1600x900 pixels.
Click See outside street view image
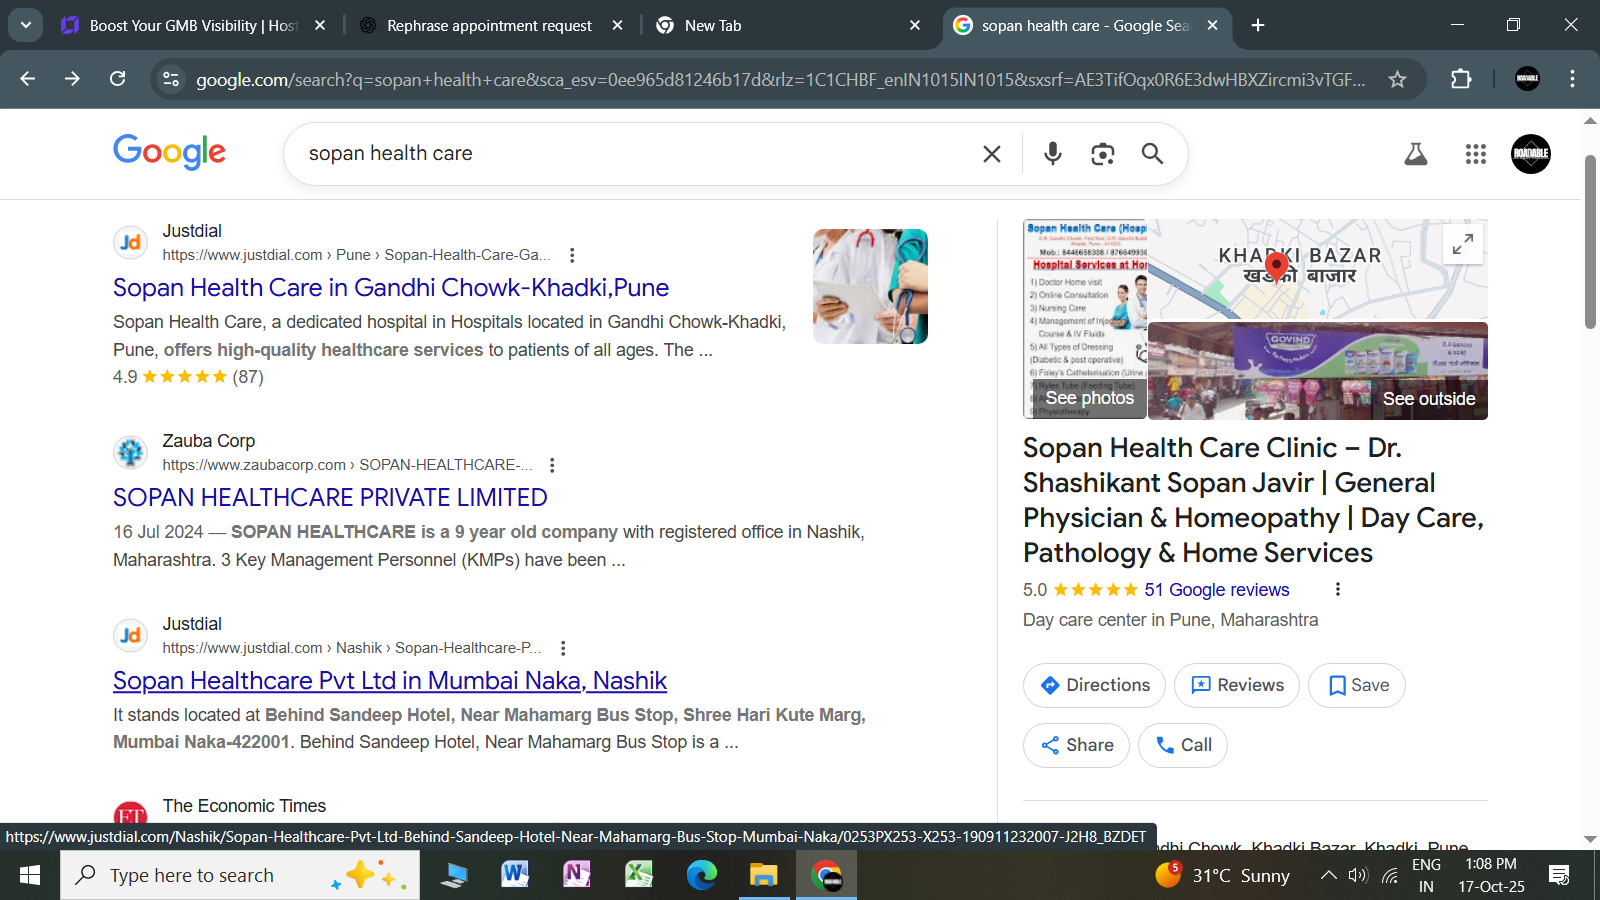1318,371
